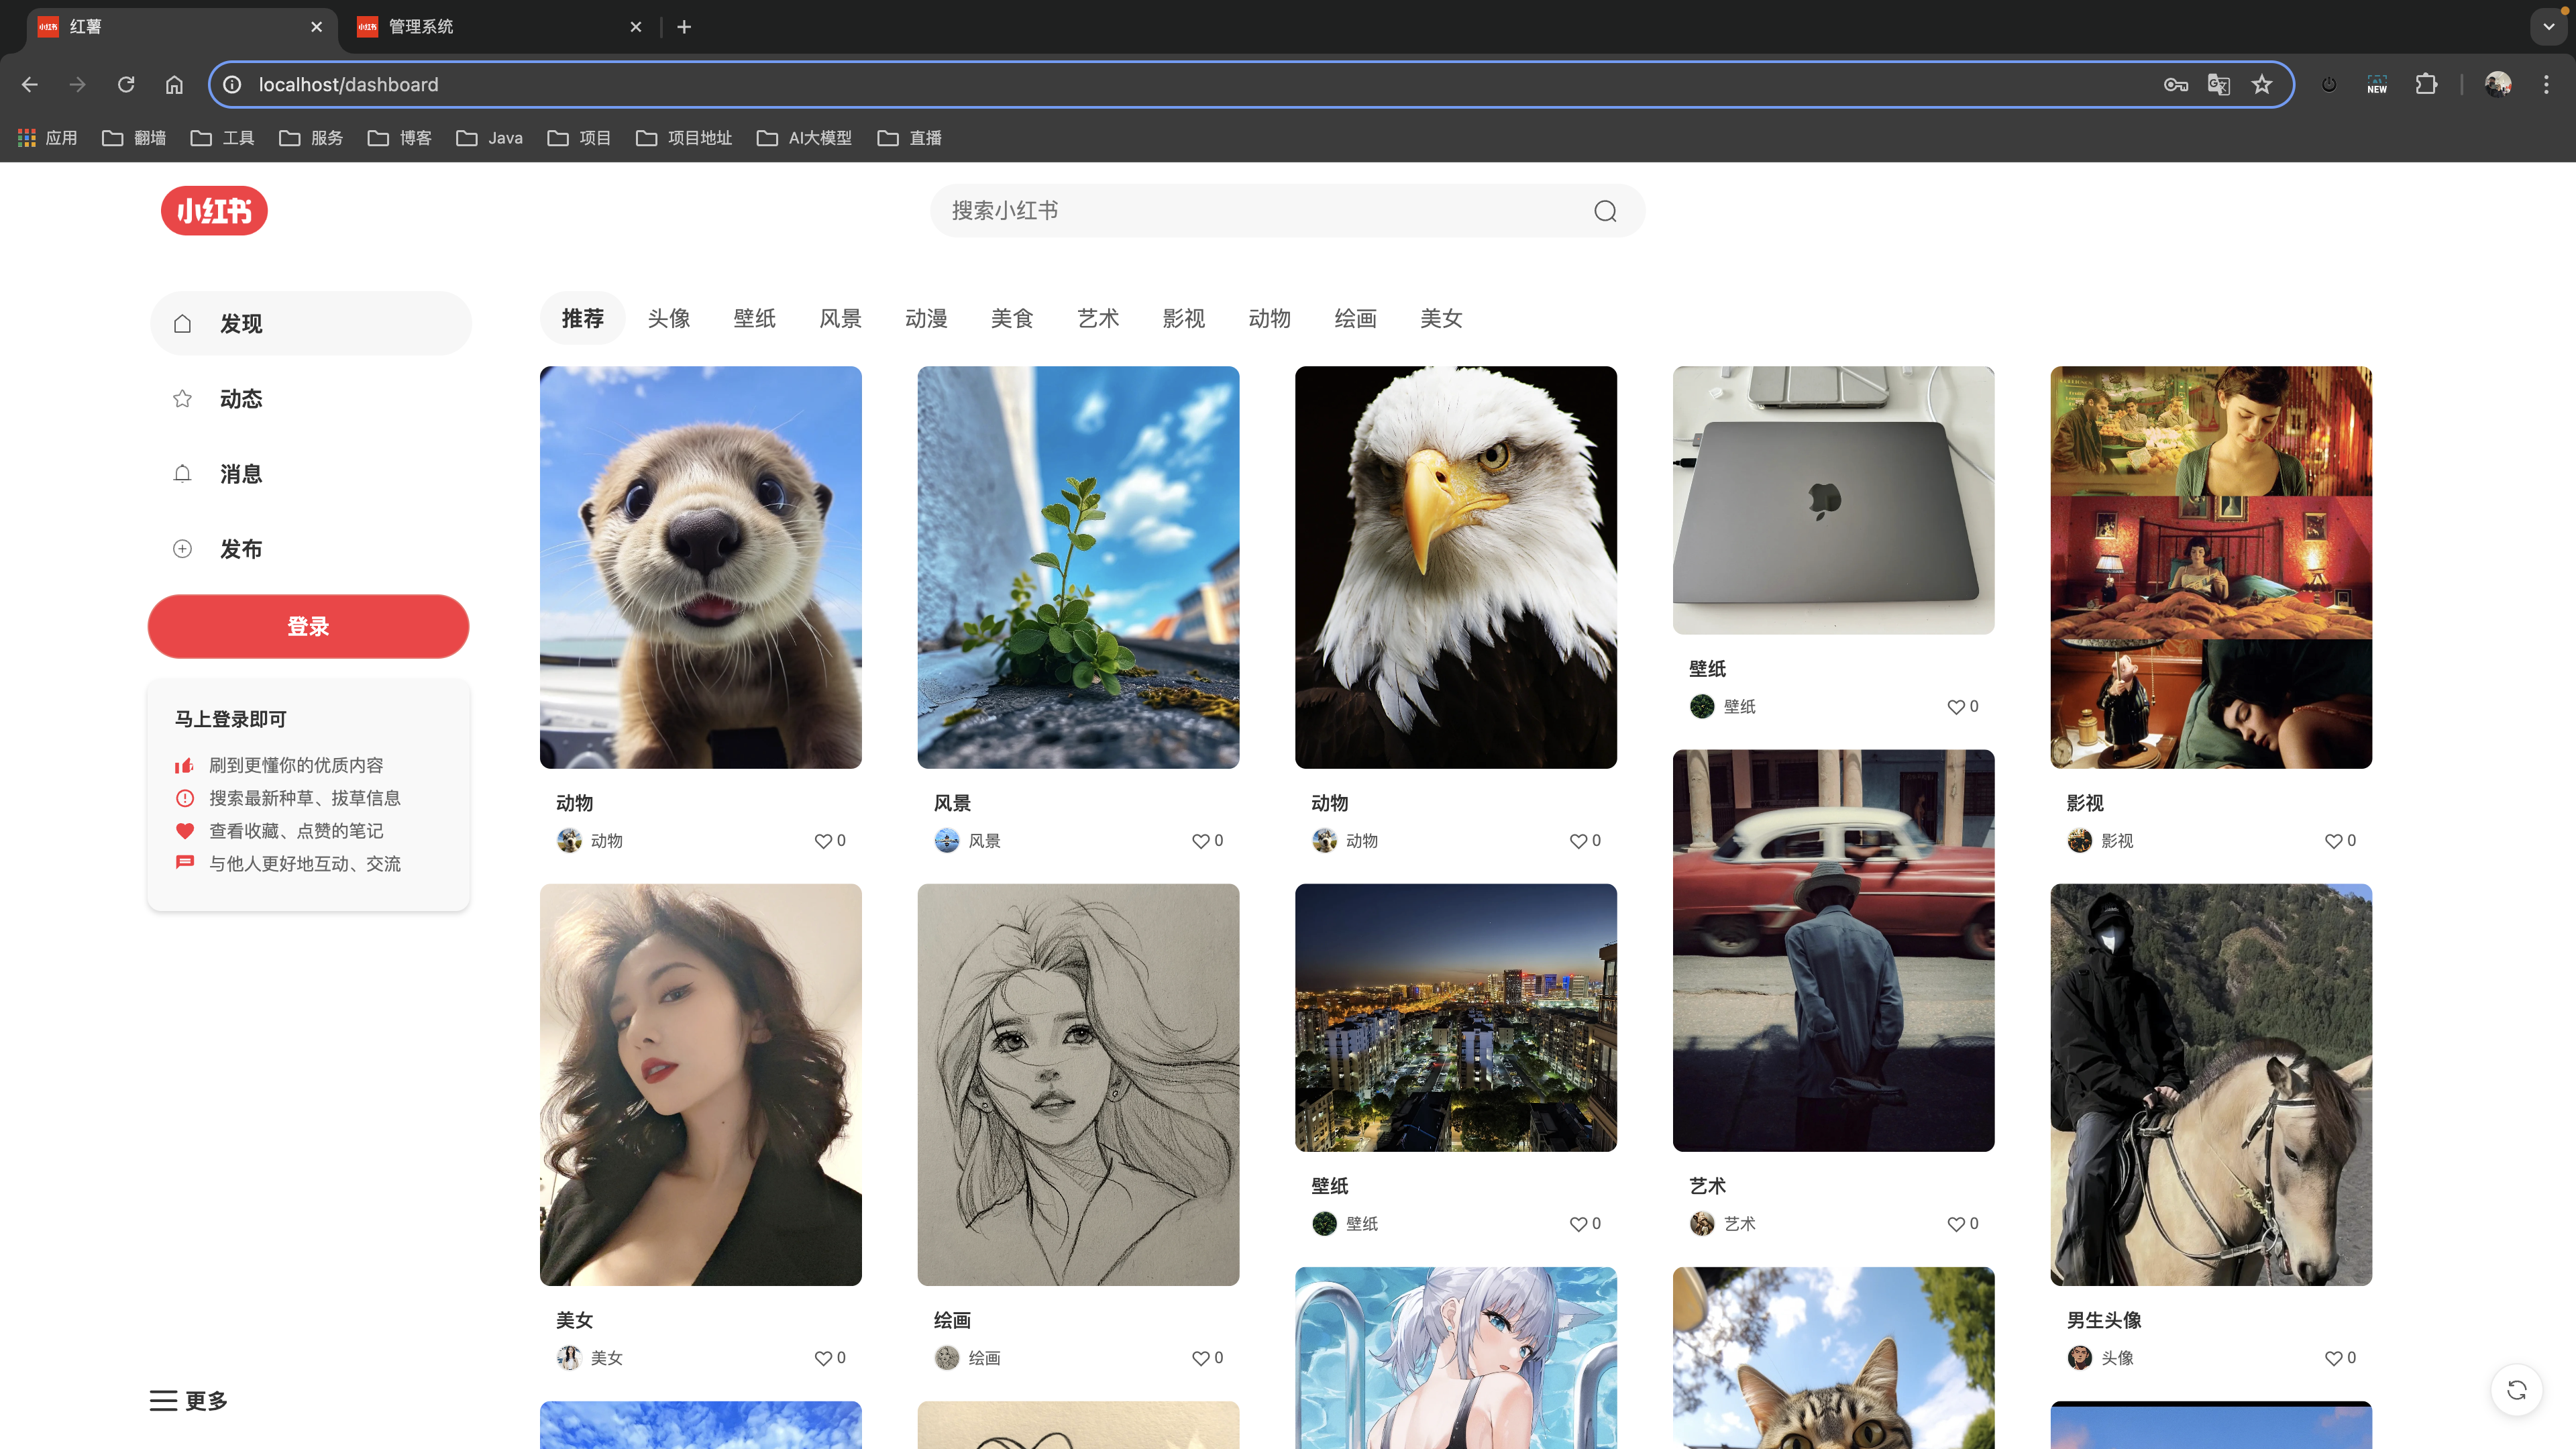The image size is (2576, 1449).
Task: Open the horse rider 男生头像 photo
Action: point(2211,1085)
